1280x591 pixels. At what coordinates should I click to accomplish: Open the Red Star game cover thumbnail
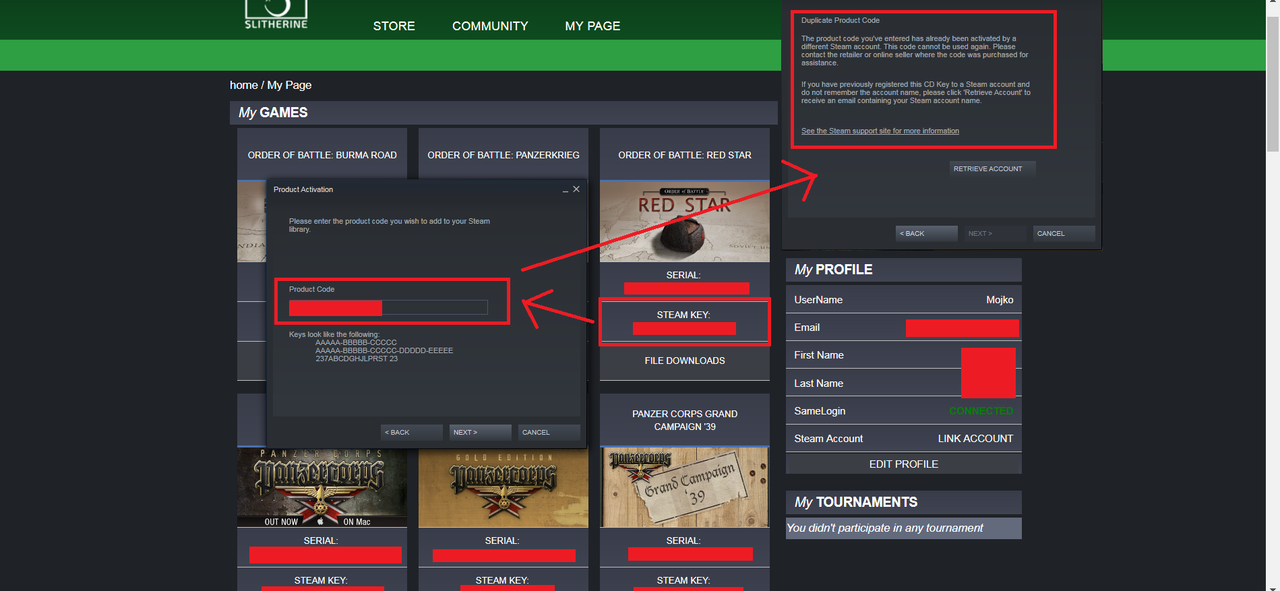click(x=685, y=222)
